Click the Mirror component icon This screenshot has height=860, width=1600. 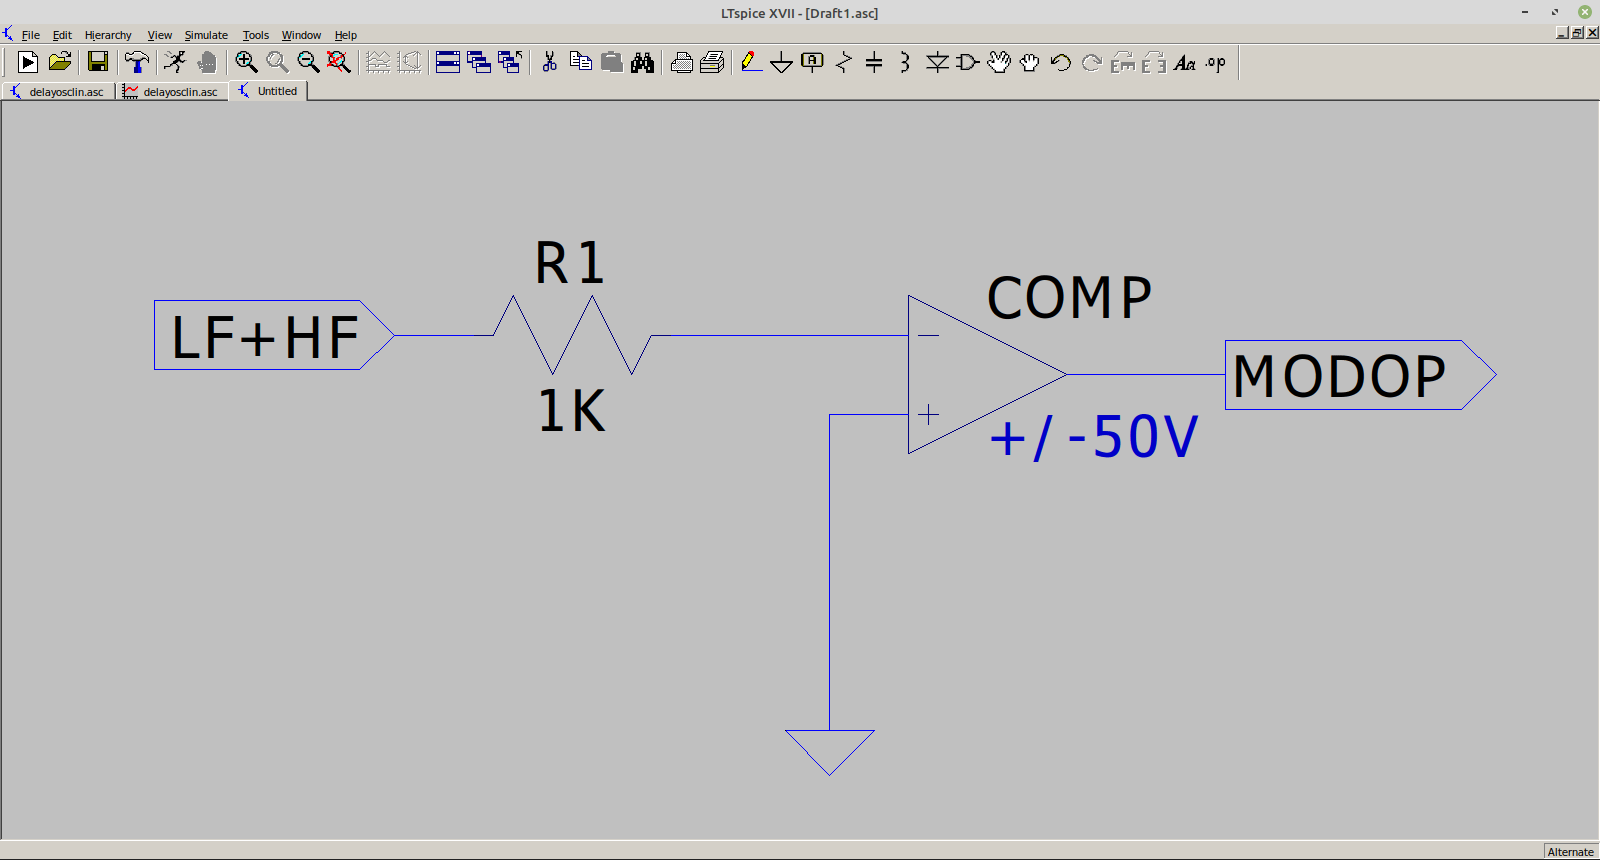pyautogui.click(x=1154, y=62)
